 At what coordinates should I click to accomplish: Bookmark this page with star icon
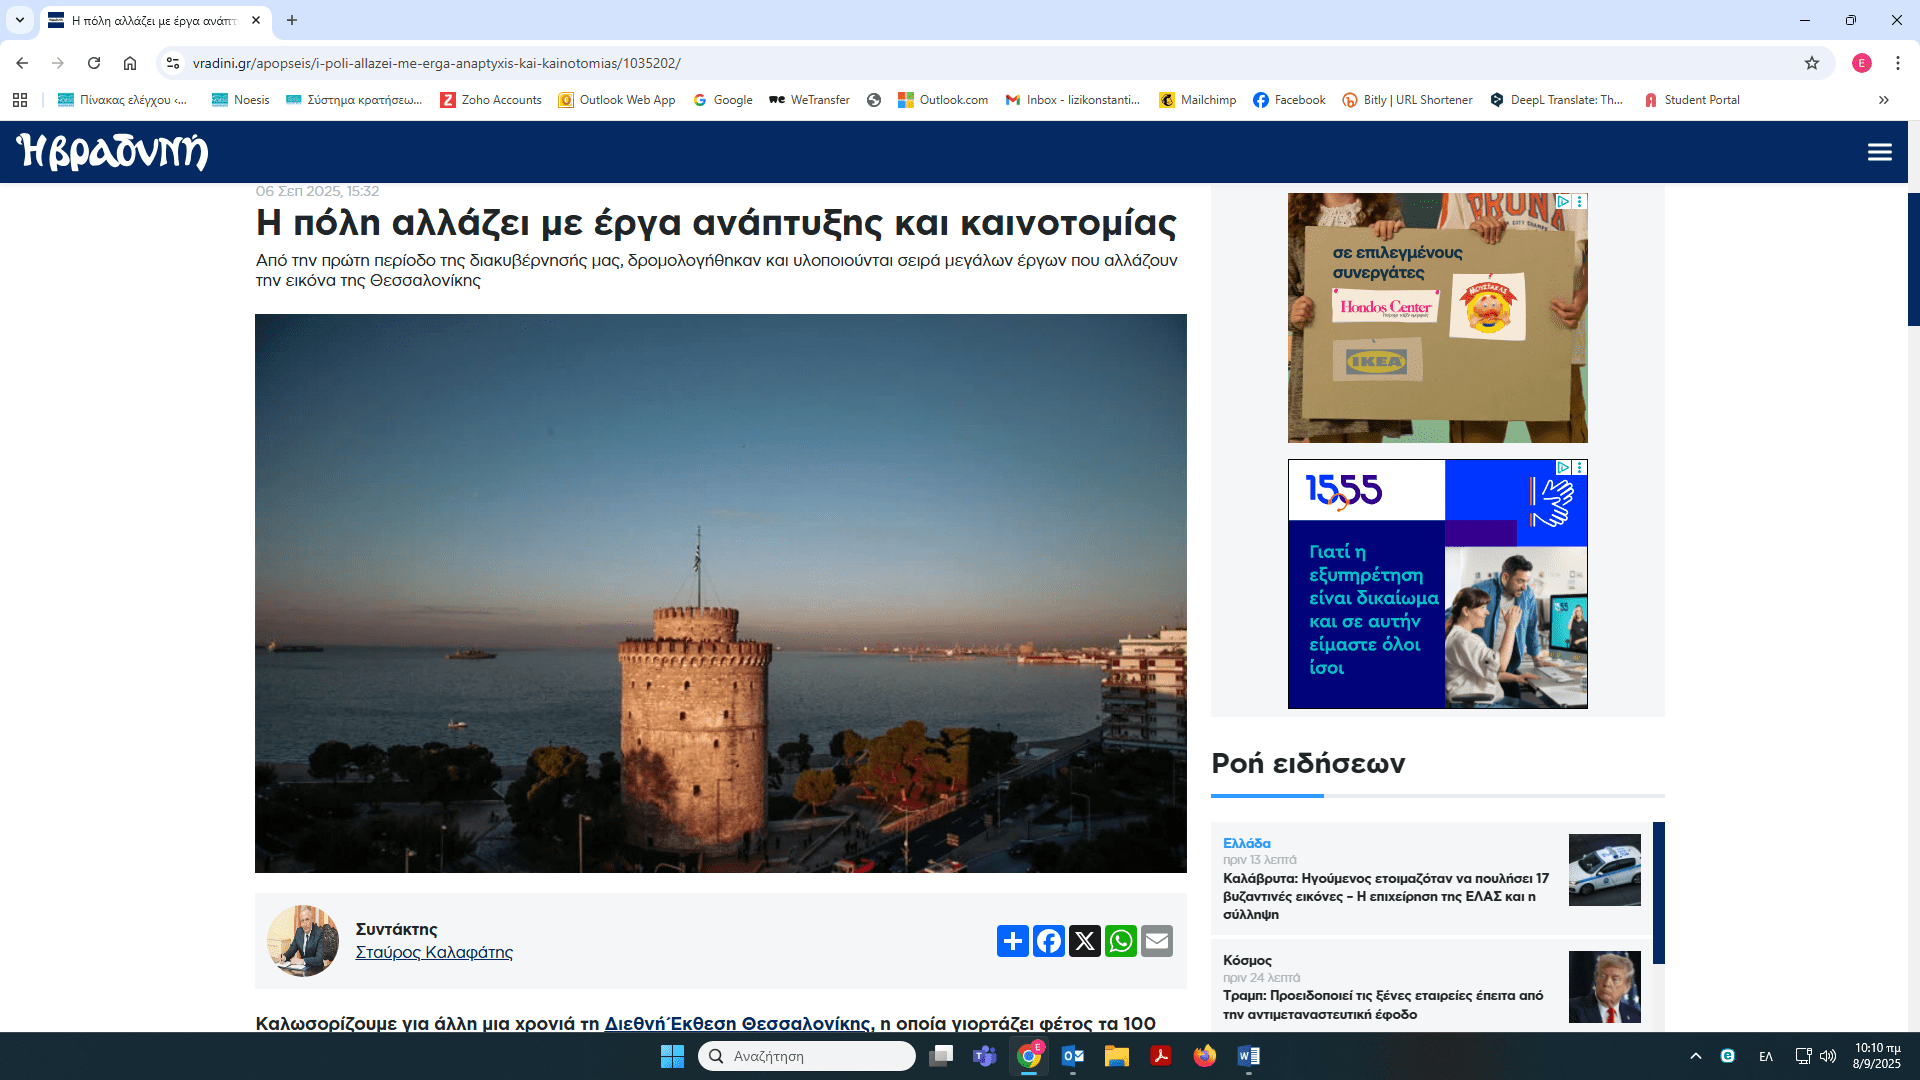[1811, 63]
